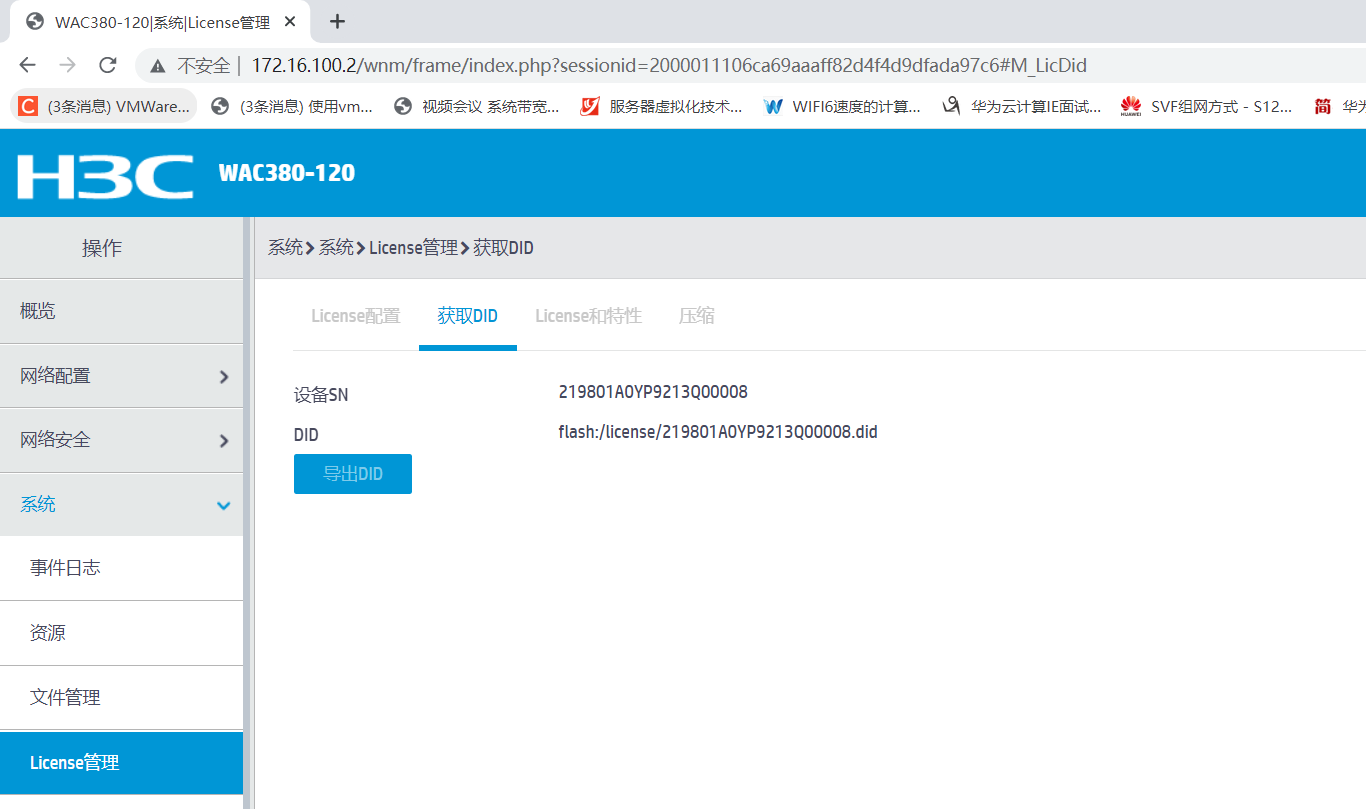Screen dimensions: 1366x809
Task: Open the 服务器虚拟化技术 bookmark
Action: [662, 106]
